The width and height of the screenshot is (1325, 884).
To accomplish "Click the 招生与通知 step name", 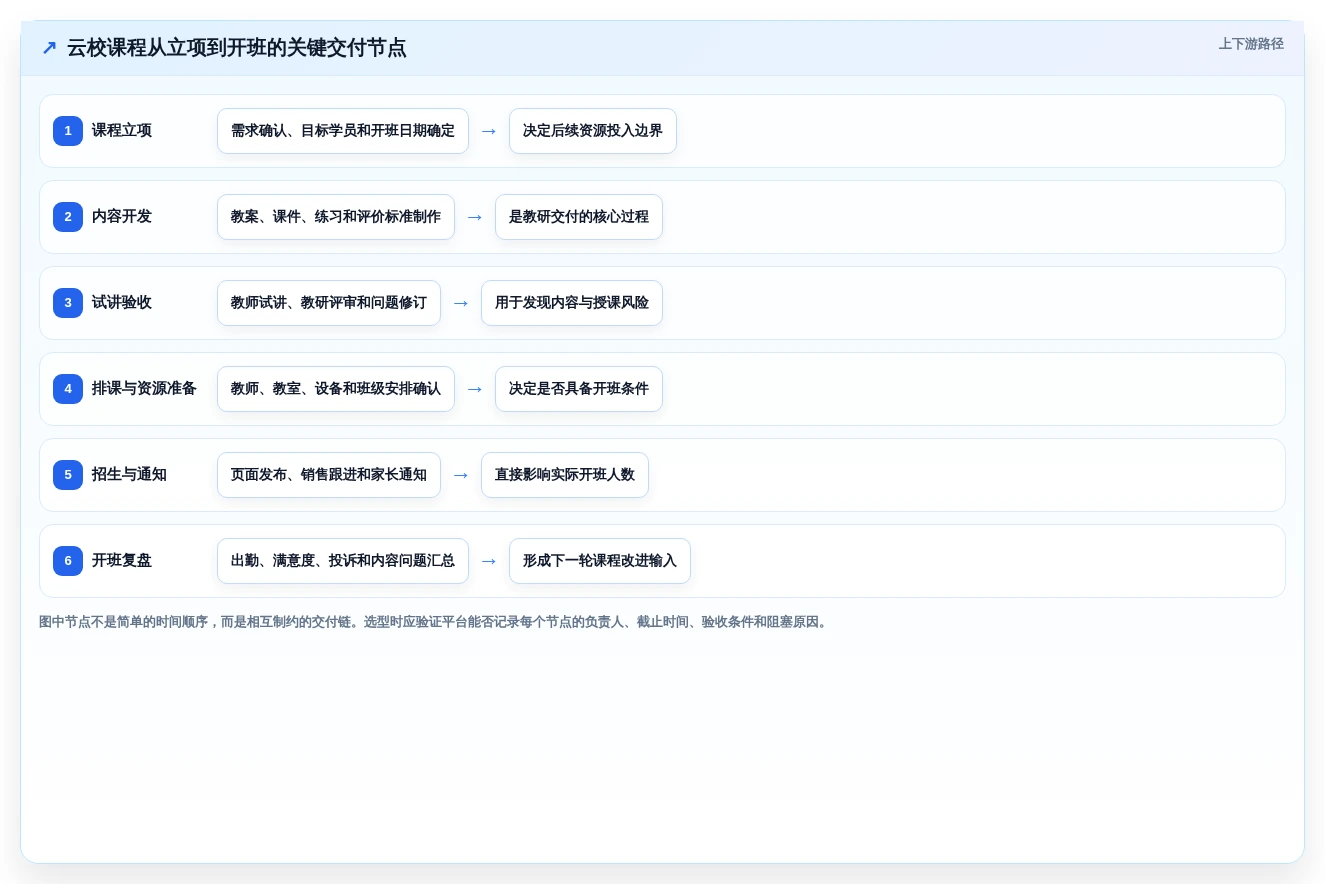I will 129,475.
